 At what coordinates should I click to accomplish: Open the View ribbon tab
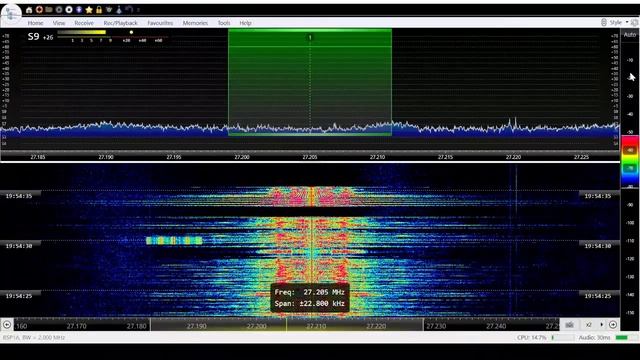pyautogui.click(x=59, y=23)
